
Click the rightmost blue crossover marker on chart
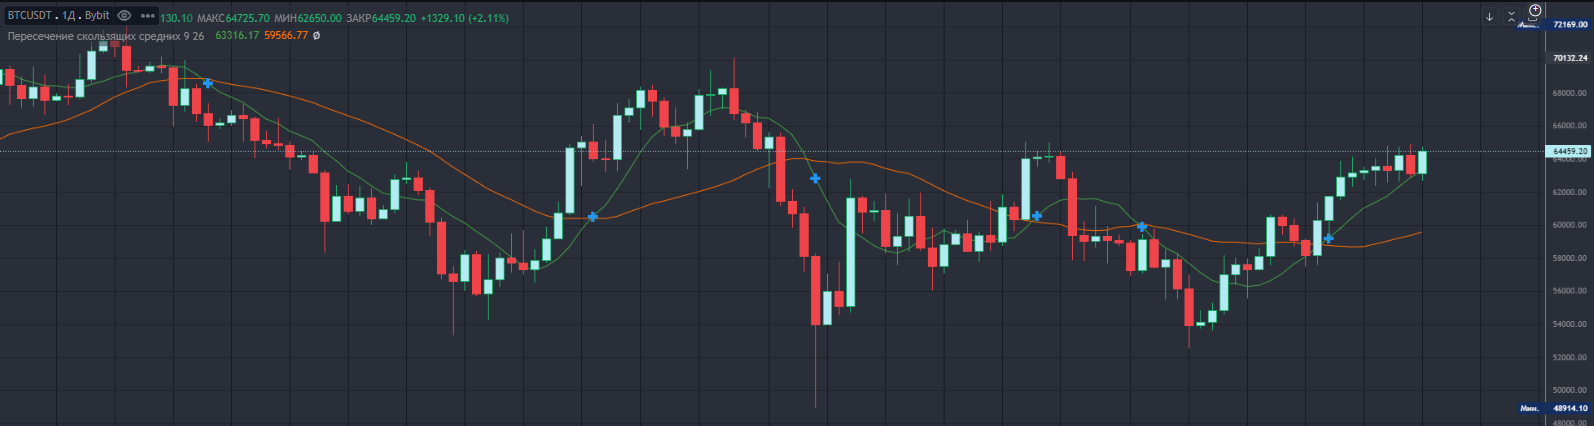point(1328,238)
